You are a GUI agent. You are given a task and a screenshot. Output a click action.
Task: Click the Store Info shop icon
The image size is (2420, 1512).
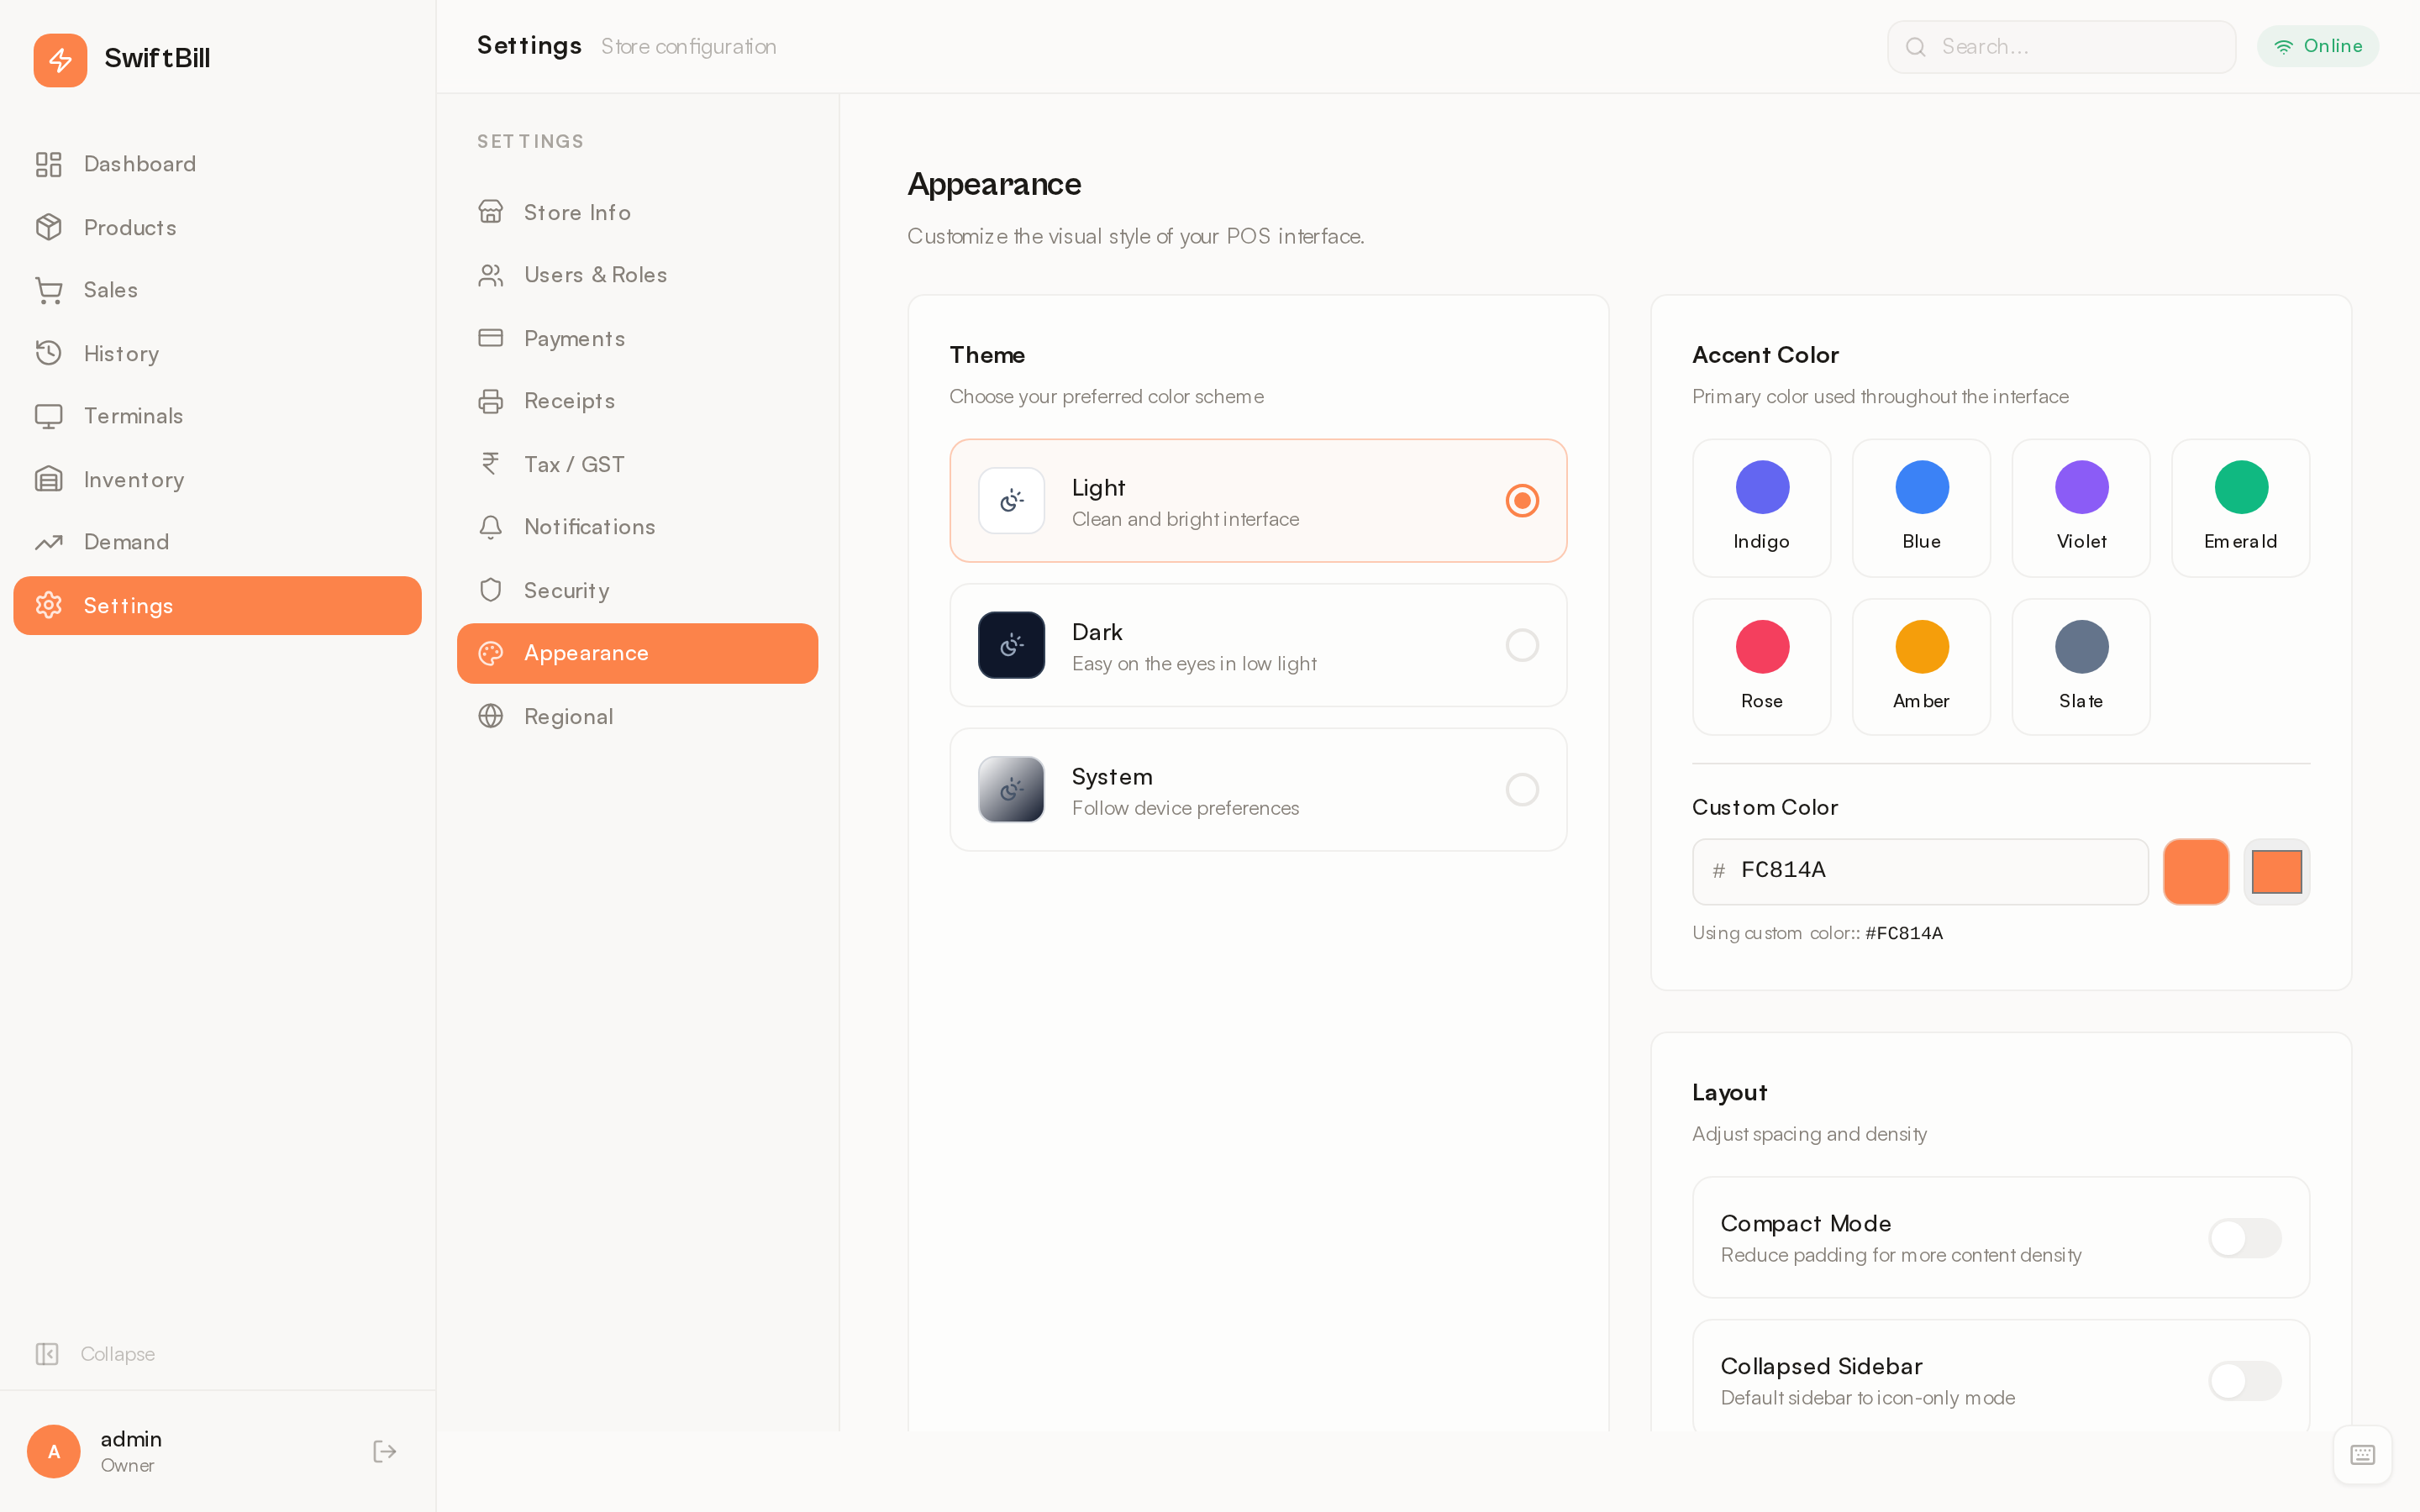click(x=490, y=212)
